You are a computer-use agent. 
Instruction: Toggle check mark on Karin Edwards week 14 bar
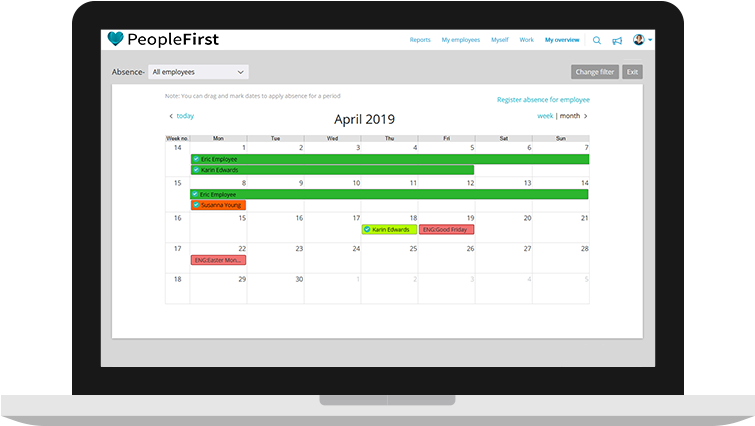196,170
